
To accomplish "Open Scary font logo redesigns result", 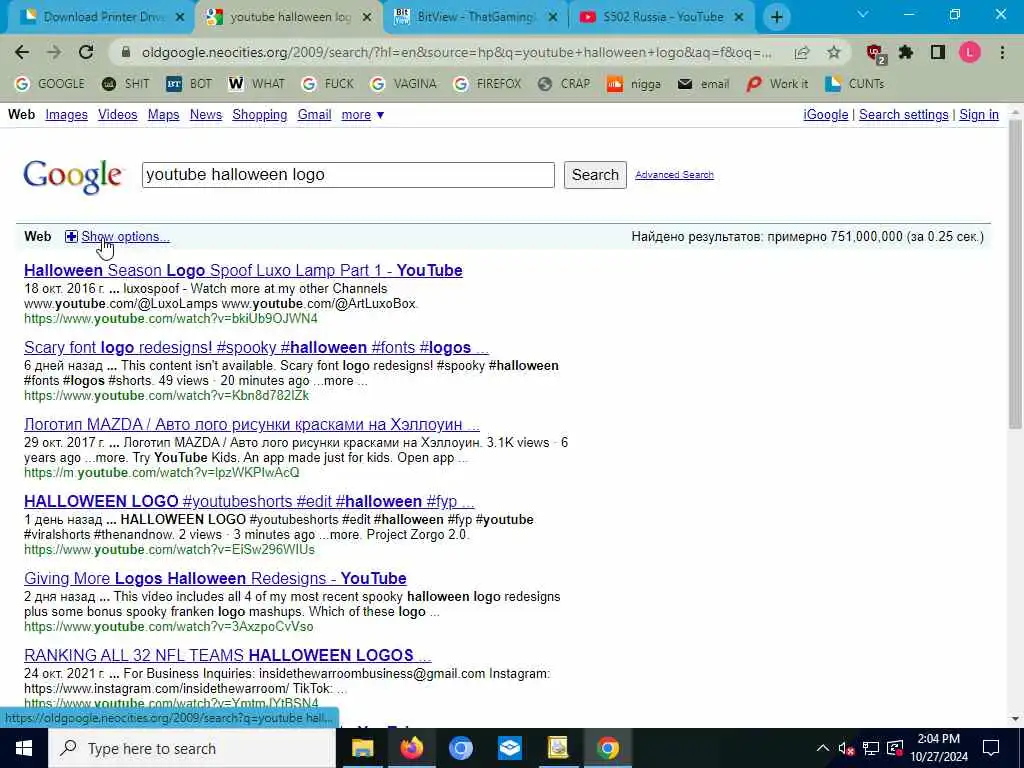I will tap(256, 347).
